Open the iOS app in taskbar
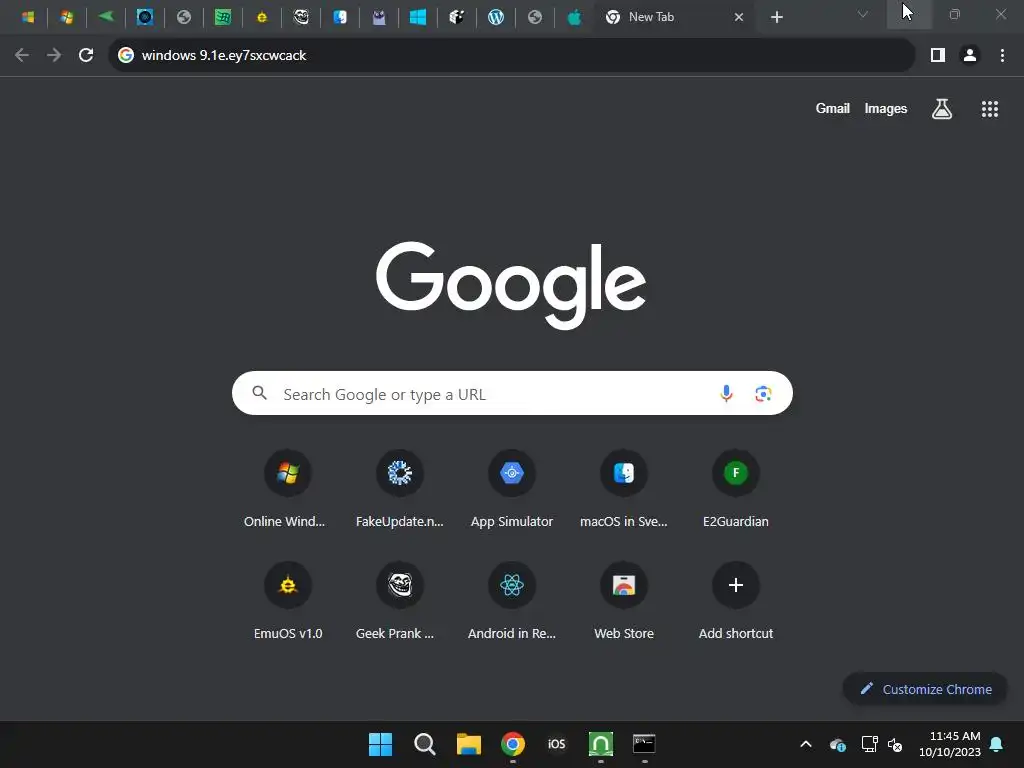1024x768 pixels. (x=556, y=744)
